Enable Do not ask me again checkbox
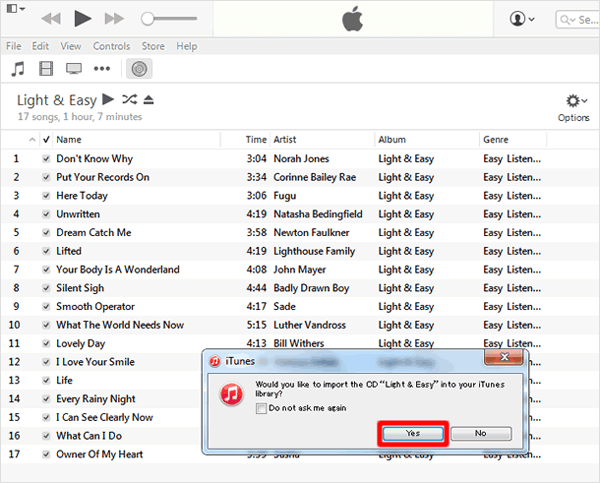 tap(261, 408)
